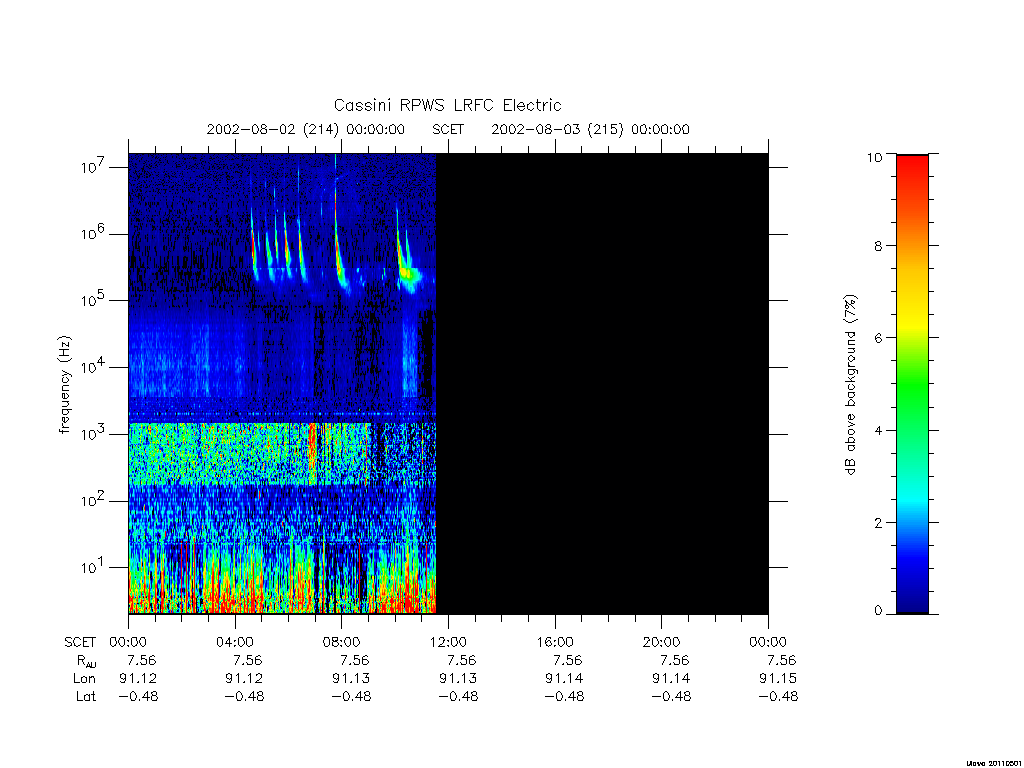The image size is (1024, 768).
Task: Click the colorbar tick value '6'
Action: (878, 338)
